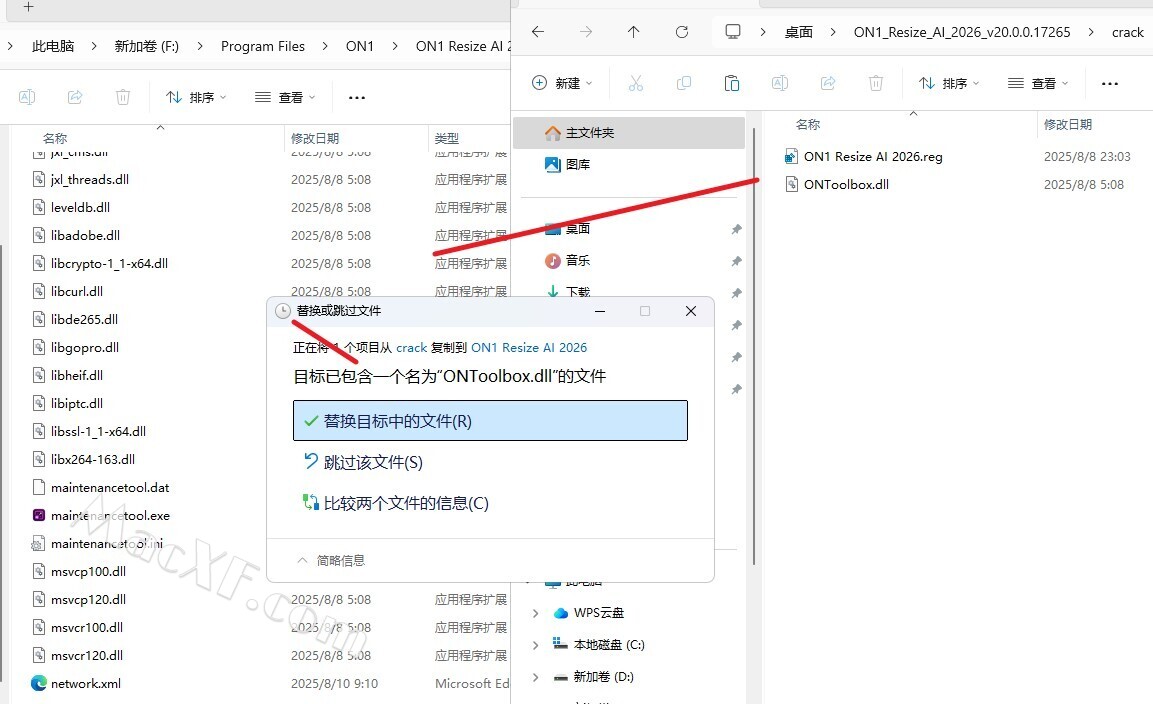Click the navigation pane vertical scrollbar
This screenshot has width=1153, height=704.
coord(754,346)
